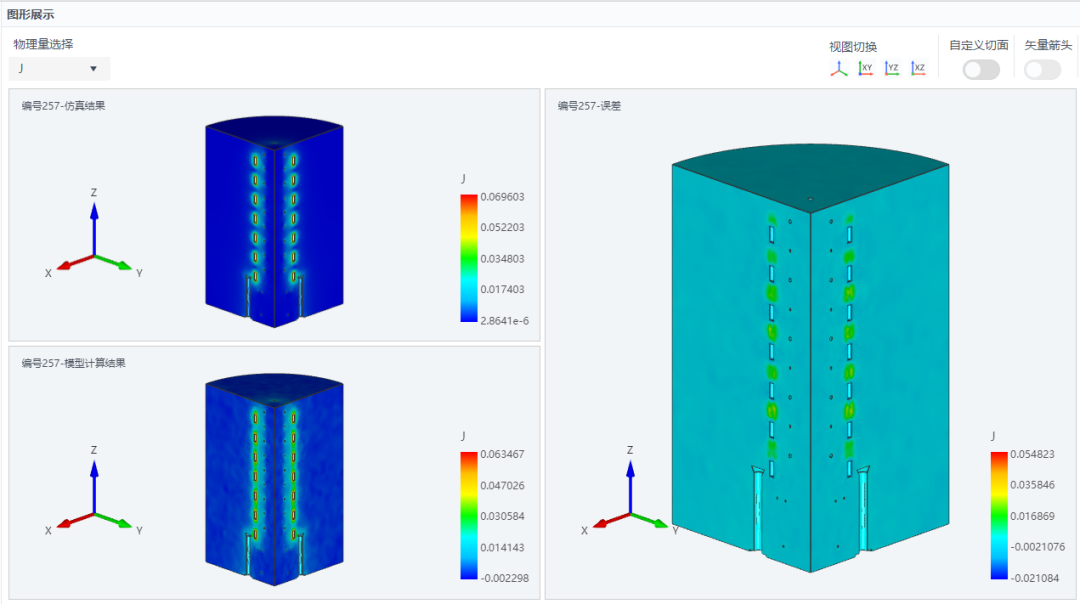Click the Y axis arrow in model result panel

pyautogui.click(x=114, y=520)
